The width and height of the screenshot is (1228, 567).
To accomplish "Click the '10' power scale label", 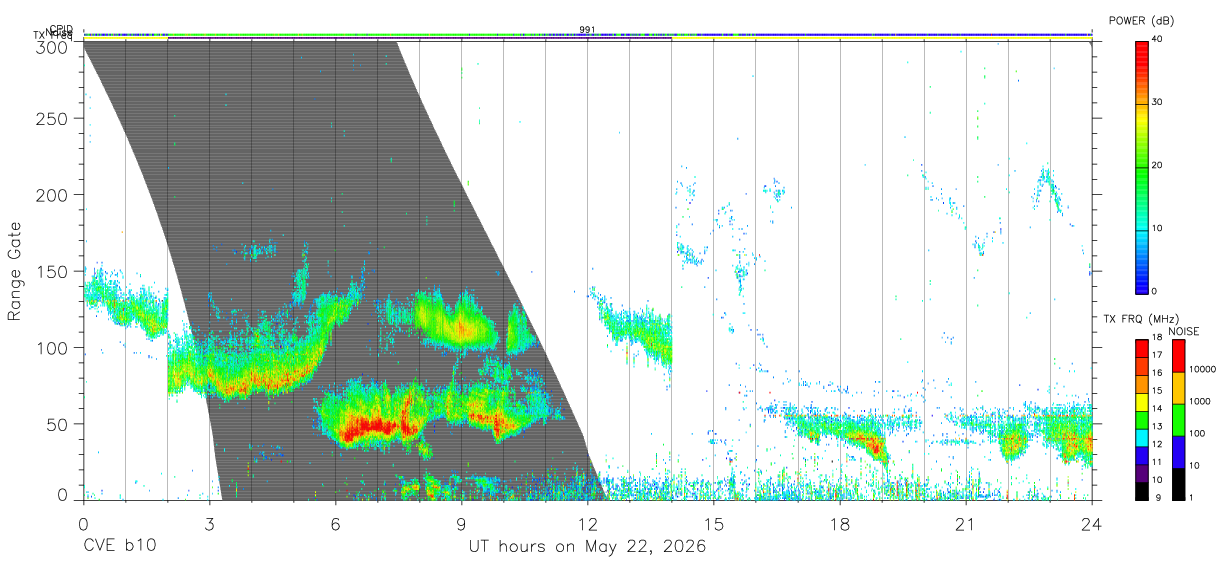I will 1157,228.
